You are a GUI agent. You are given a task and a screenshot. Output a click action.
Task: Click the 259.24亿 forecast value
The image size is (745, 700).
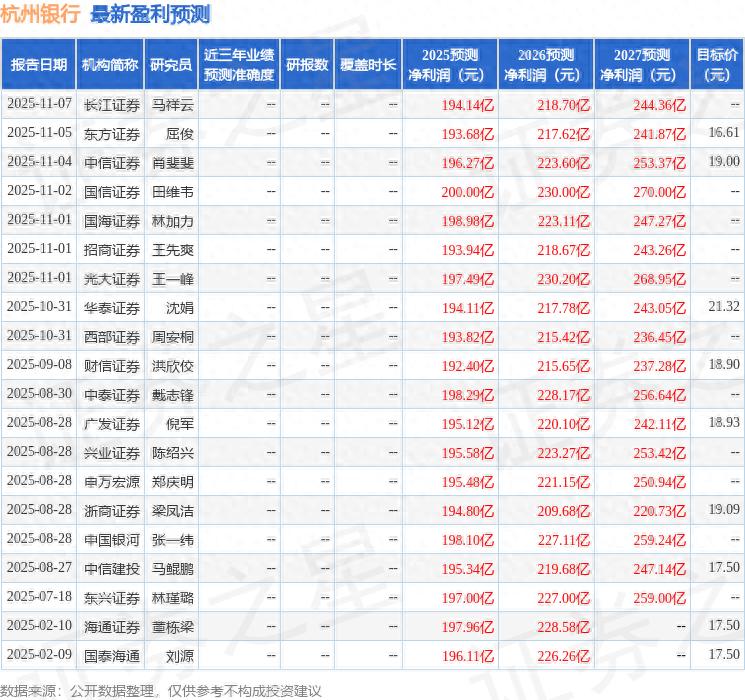659,539
